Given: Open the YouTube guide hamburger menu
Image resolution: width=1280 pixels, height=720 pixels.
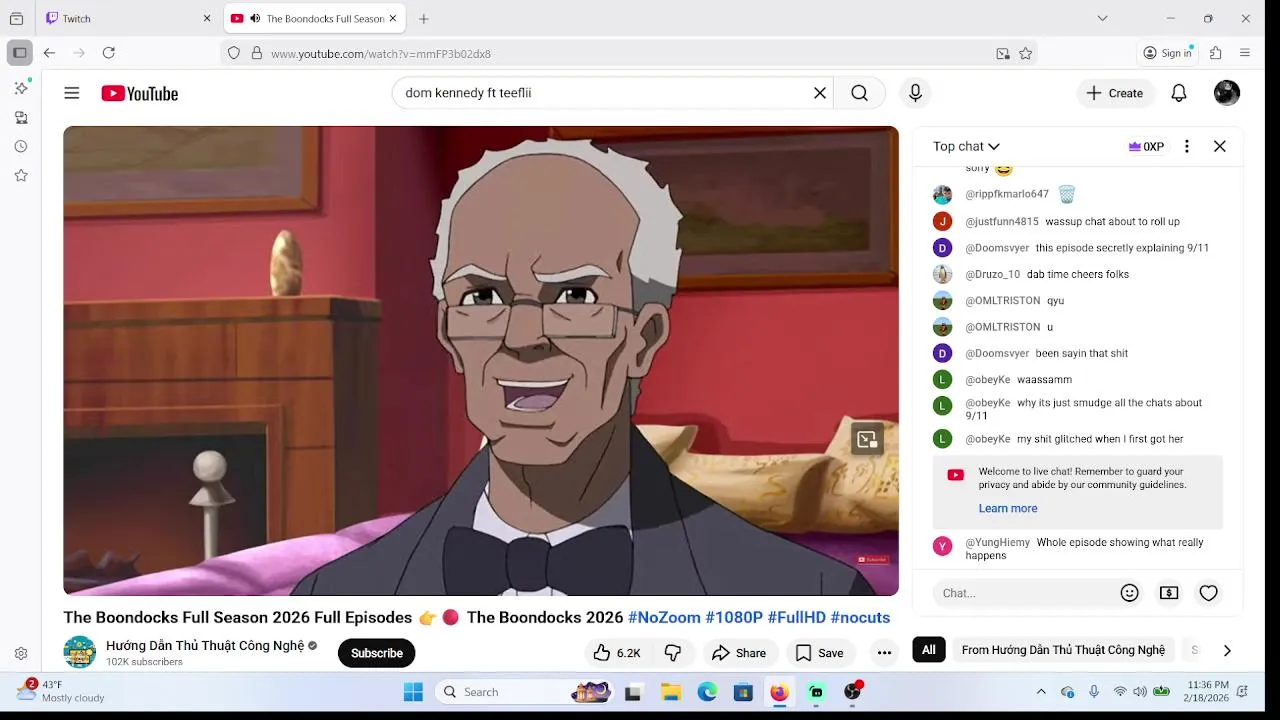Looking at the screenshot, I should pos(72,93).
